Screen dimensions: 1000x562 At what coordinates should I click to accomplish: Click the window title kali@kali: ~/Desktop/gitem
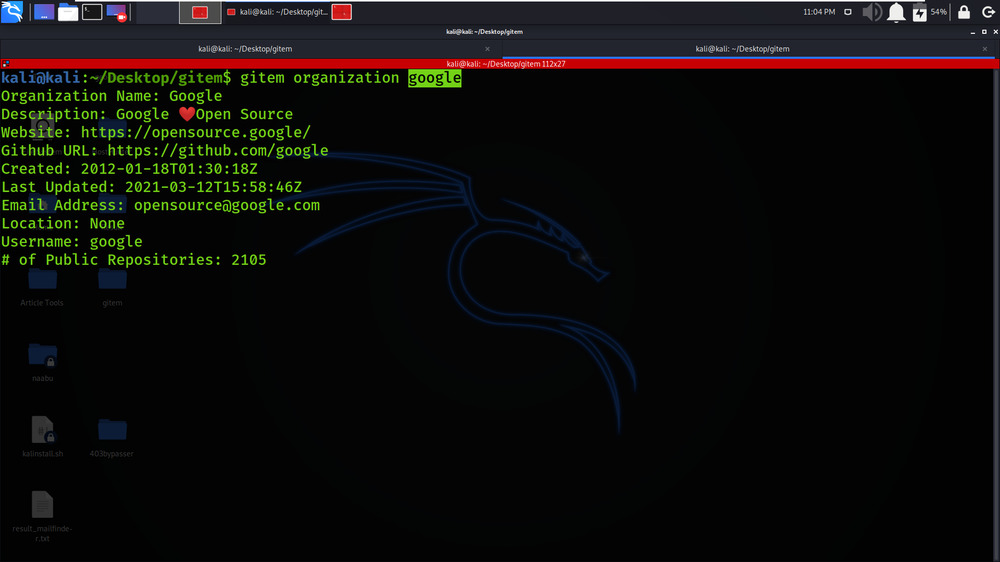point(484,31)
